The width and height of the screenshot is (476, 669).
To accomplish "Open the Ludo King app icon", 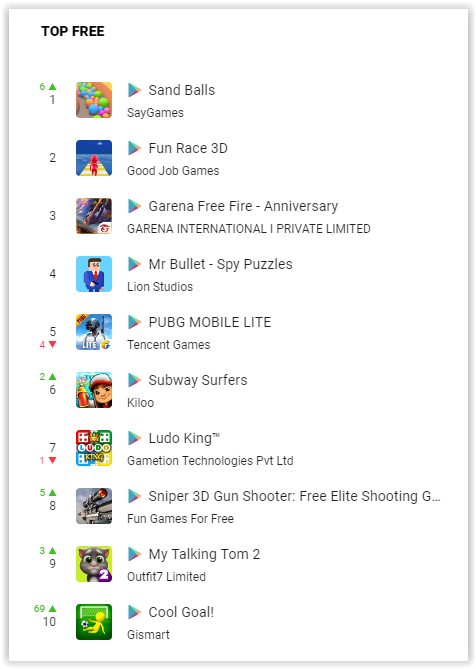I will [94, 448].
